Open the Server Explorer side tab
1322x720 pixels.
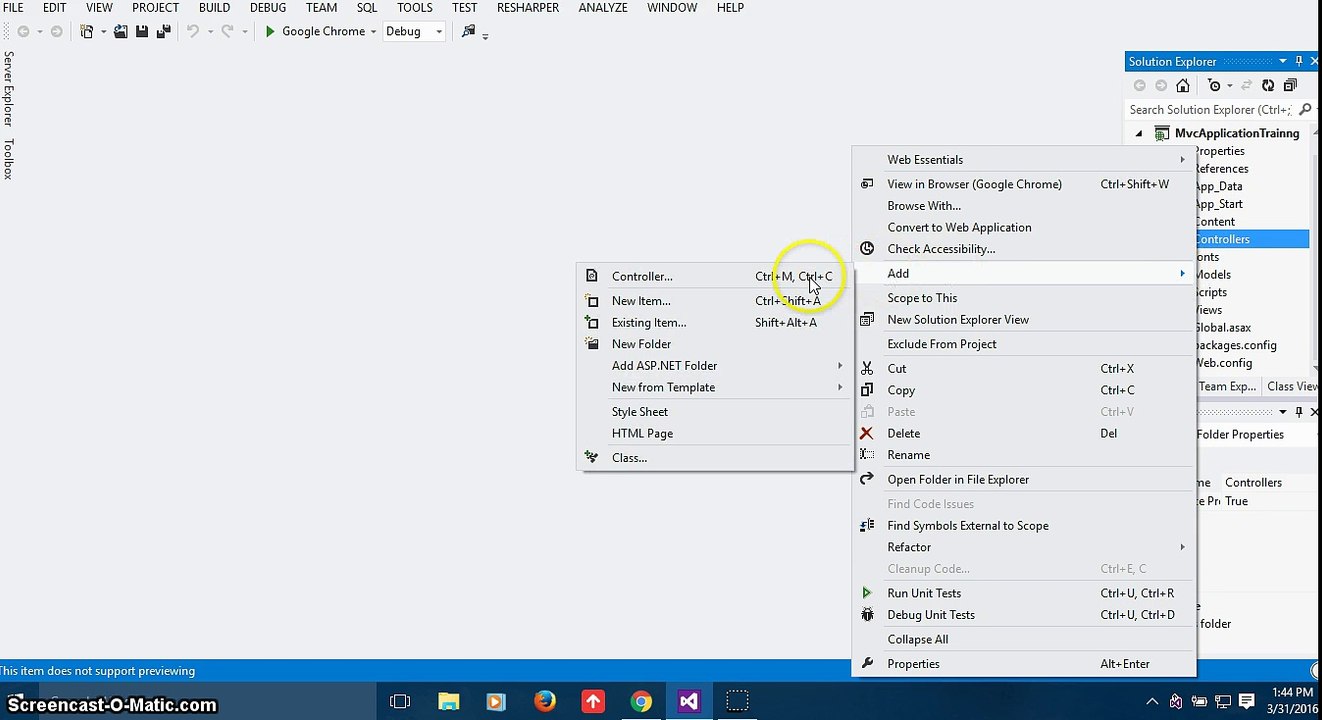click(8, 89)
